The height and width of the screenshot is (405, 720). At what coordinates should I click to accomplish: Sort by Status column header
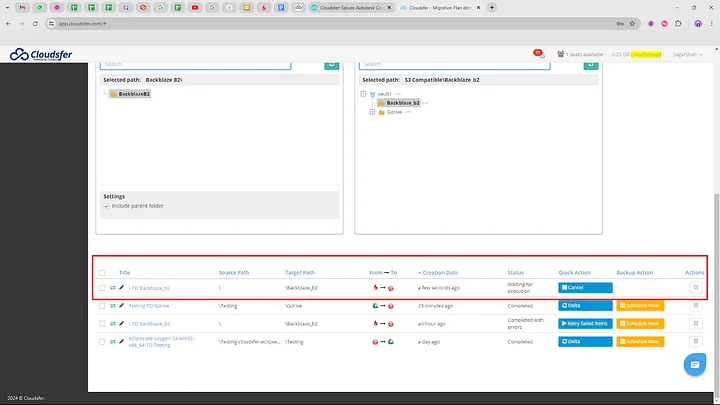click(x=516, y=272)
